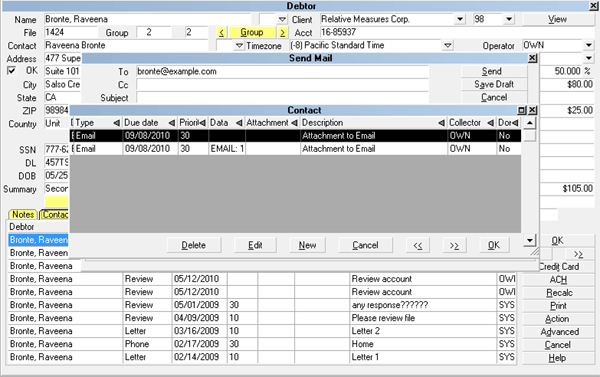Click the Data column sort arrow
This screenshot has width=600, height=377.
pyautogui.click(x=239, y=123)
